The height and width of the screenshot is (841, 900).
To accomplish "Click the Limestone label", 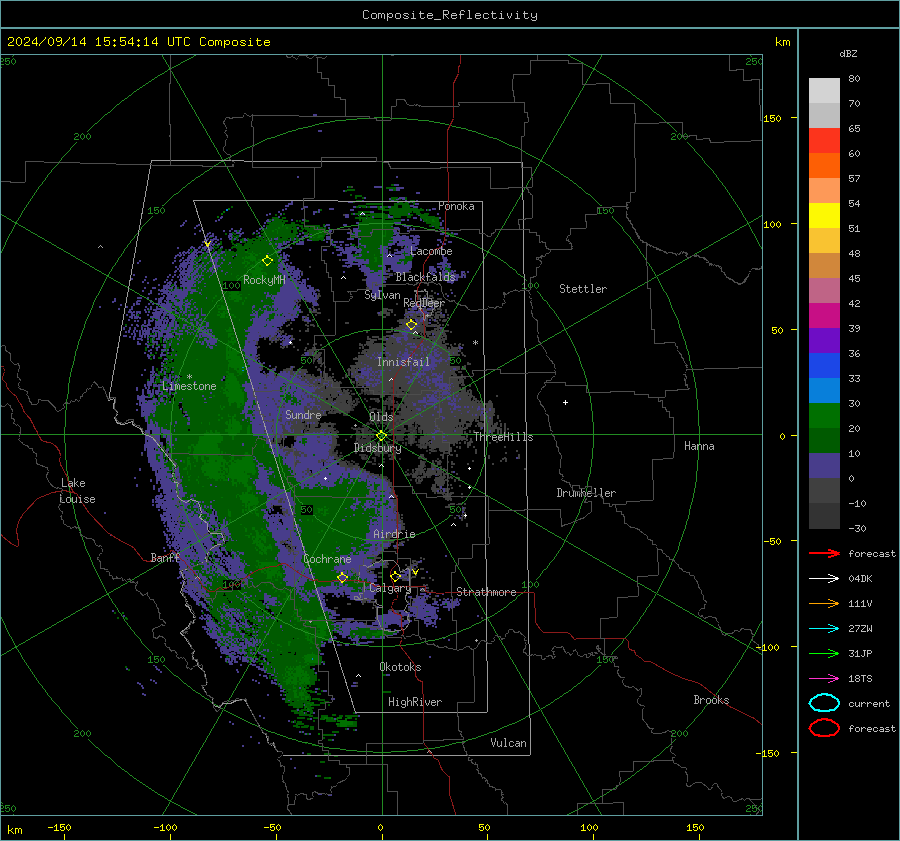I will pos(189,386).
